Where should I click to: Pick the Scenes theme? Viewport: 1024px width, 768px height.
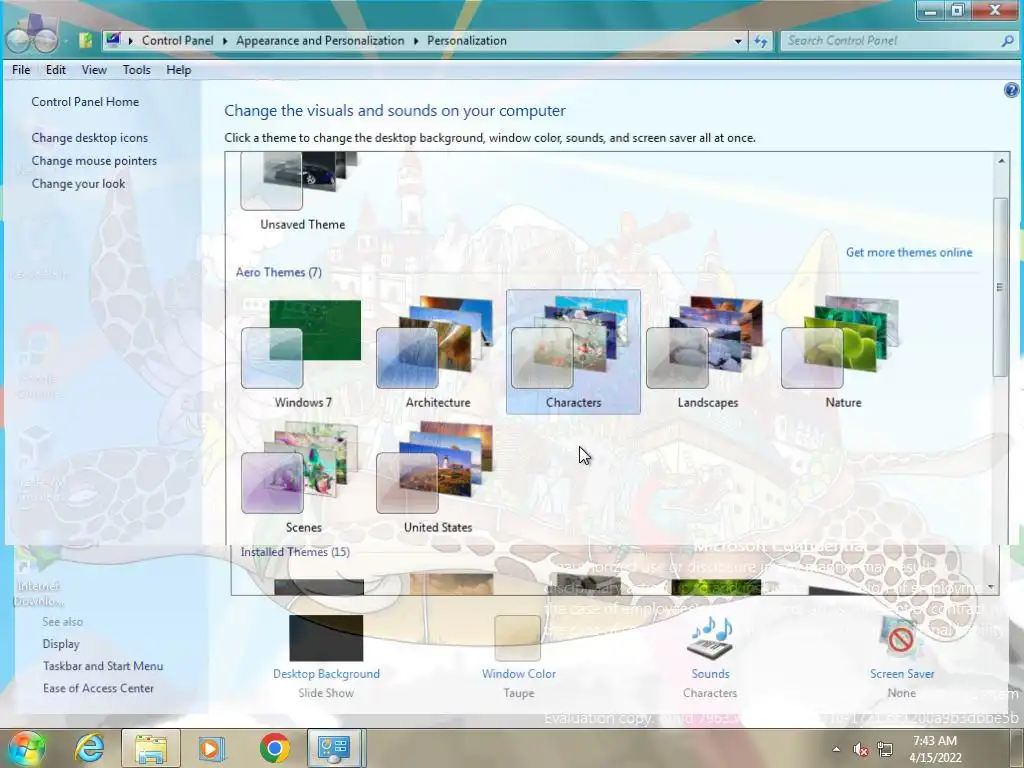303,477
